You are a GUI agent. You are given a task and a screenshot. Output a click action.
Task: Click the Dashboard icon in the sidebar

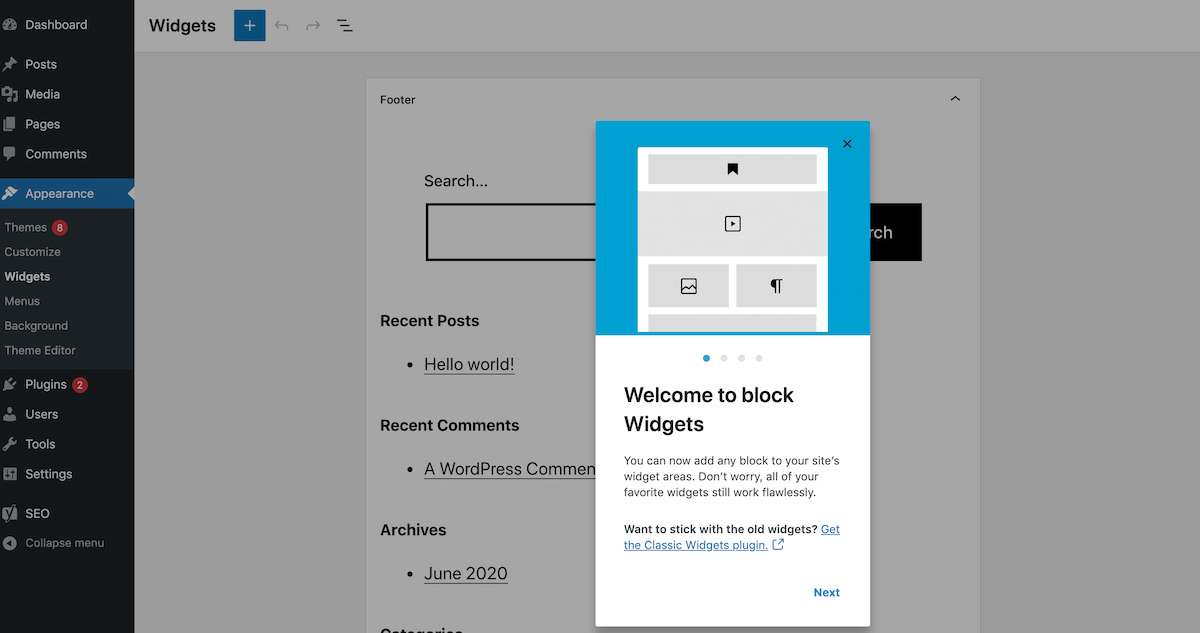tap(10, 25)
